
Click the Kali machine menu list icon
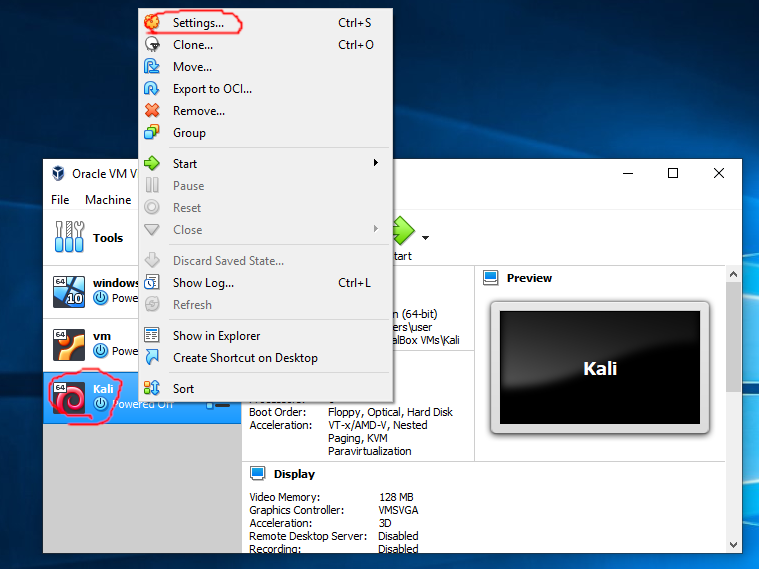pyautogui.click(x=218, y=404)
